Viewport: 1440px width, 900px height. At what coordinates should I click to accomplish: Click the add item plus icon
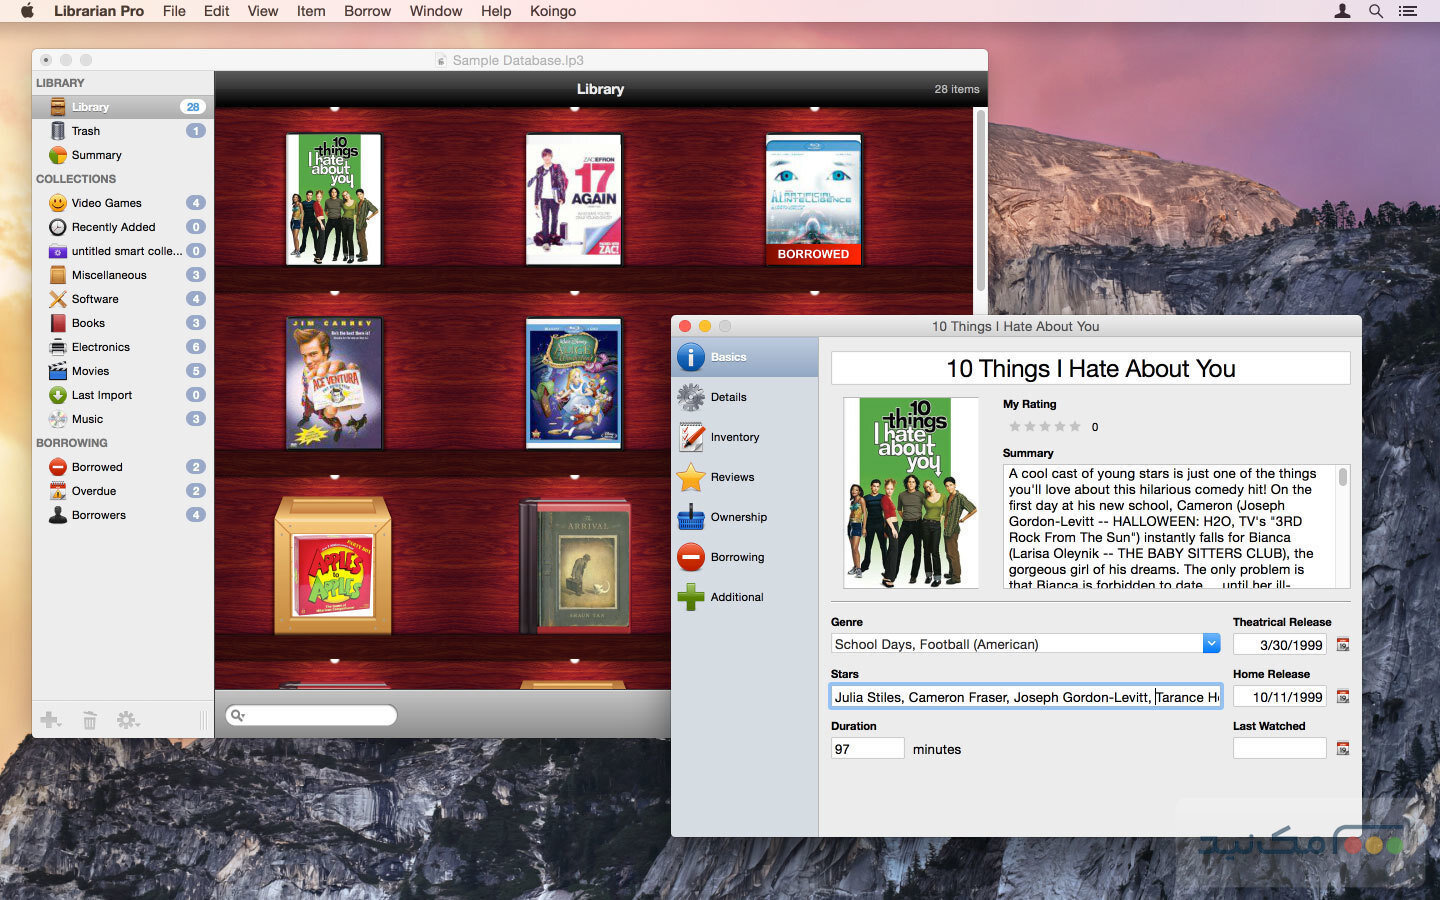[50, 720]
